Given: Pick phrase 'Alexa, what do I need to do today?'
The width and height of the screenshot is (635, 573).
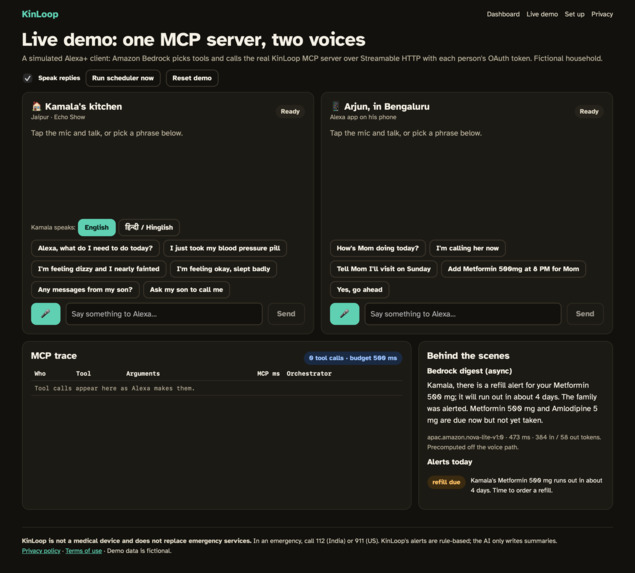Looking at the screenshot, I should (95, 248).
